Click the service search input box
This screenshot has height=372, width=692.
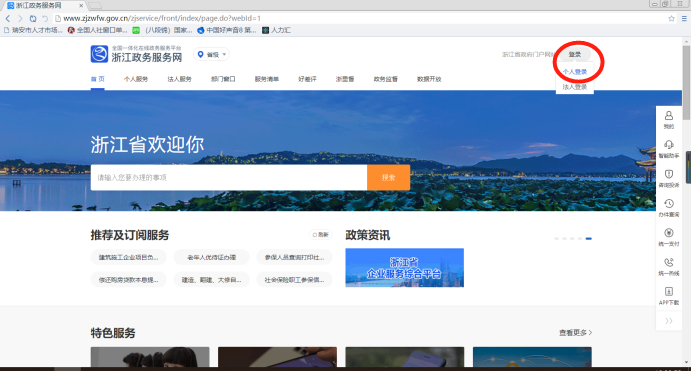(x=229, y=177)
